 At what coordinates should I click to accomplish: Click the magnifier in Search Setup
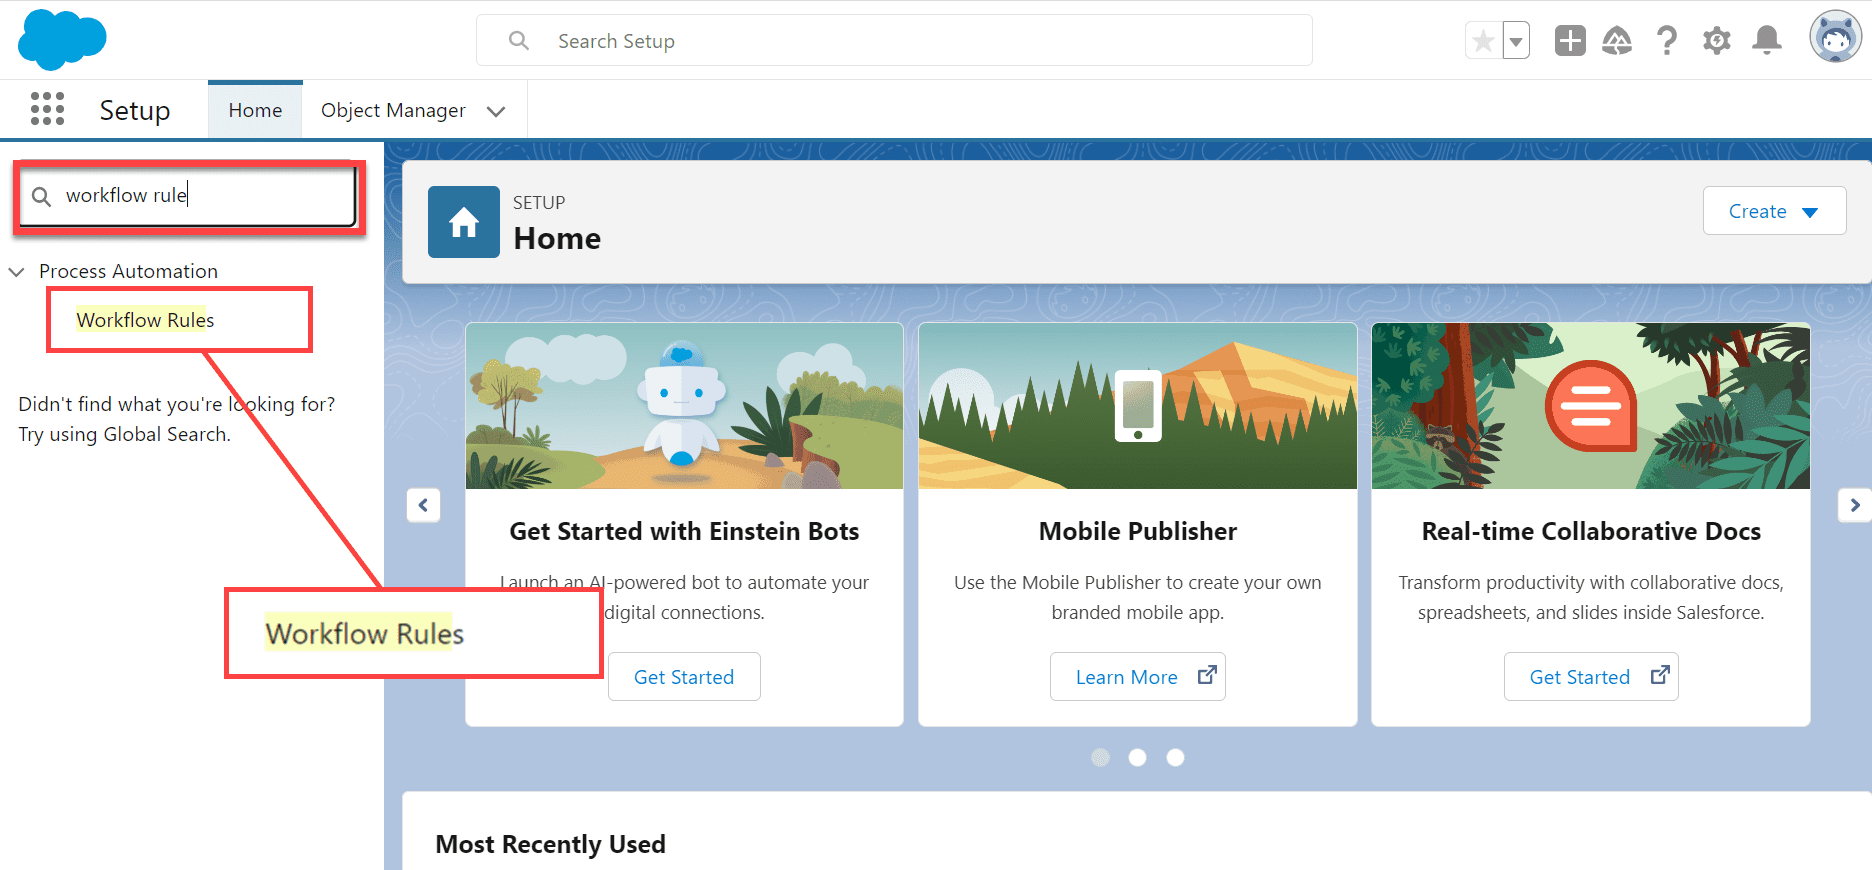tap(518, 41)
